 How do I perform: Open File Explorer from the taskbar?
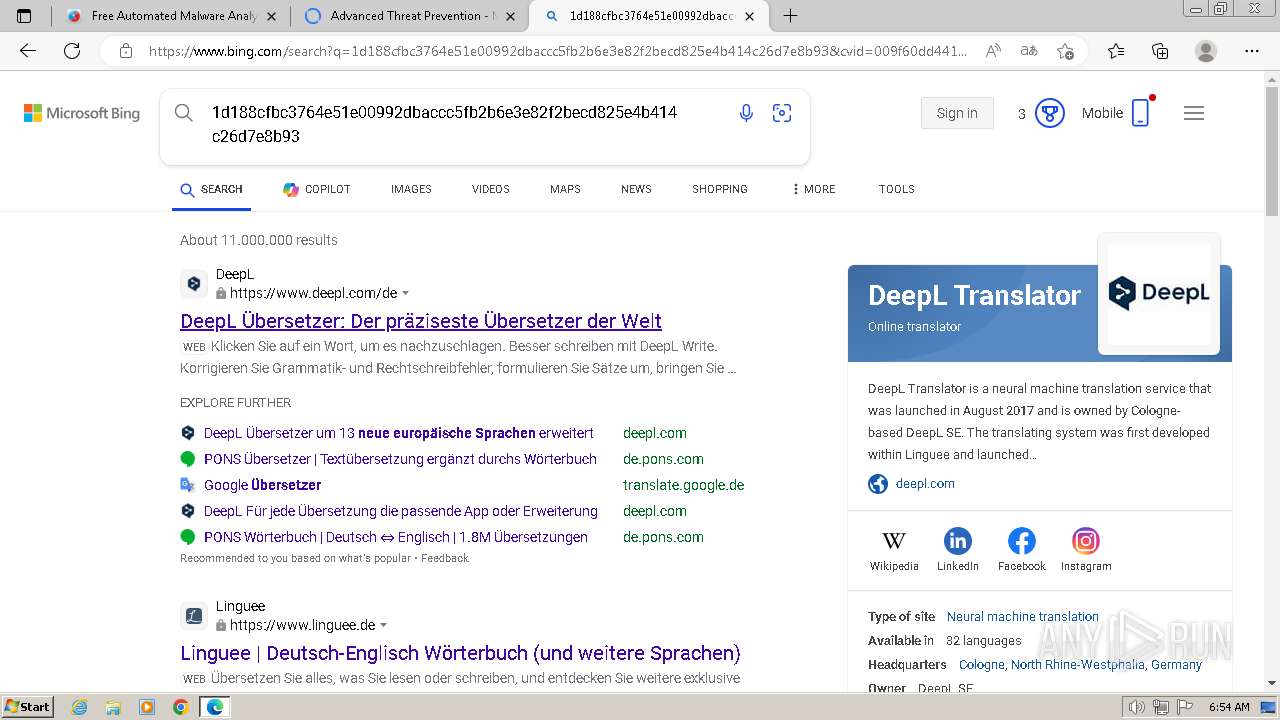point(113,707)
